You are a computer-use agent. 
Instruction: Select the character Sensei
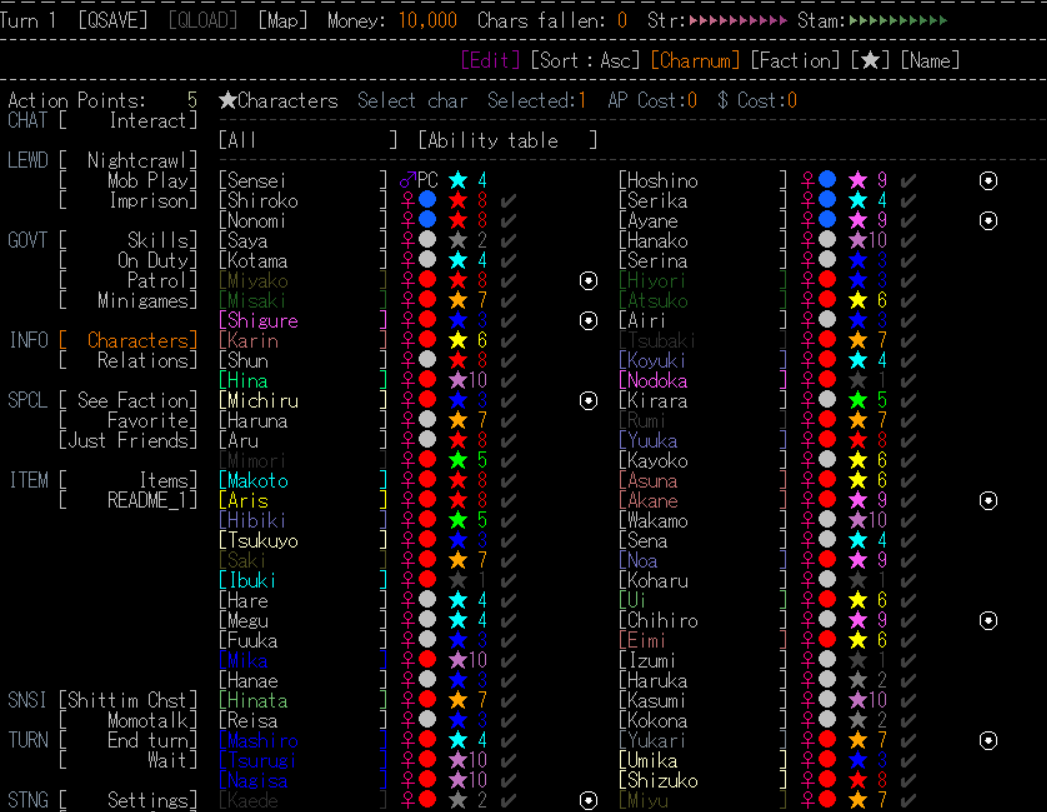point(303,180)
